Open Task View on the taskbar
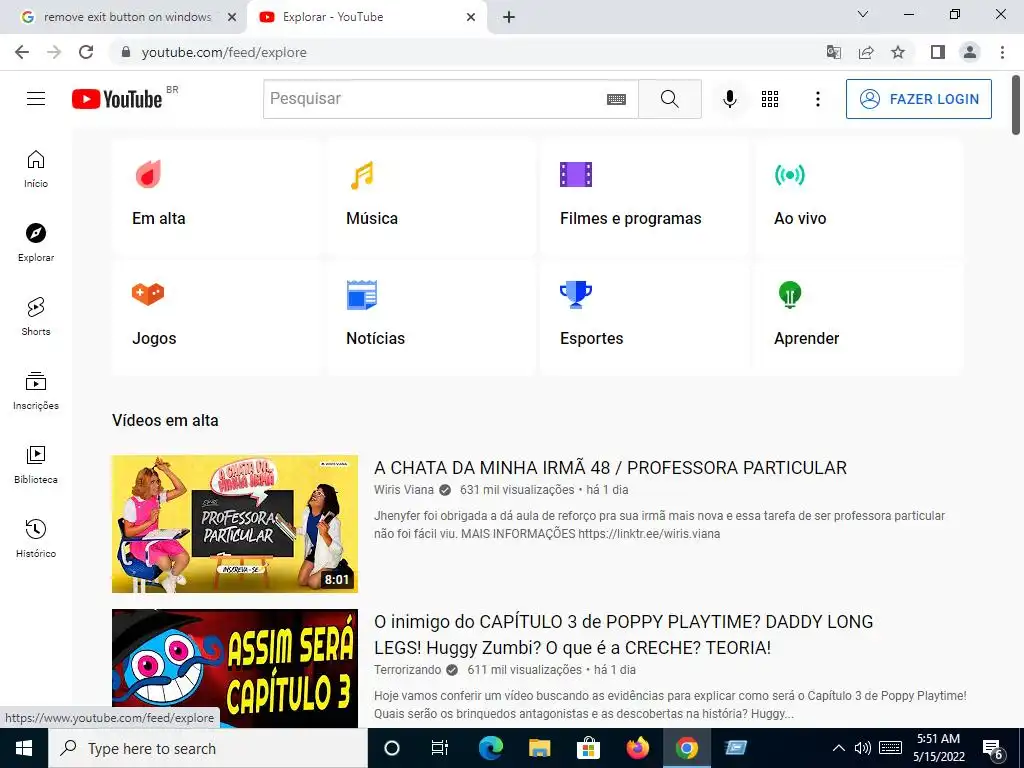 click(x=440, y=748)
